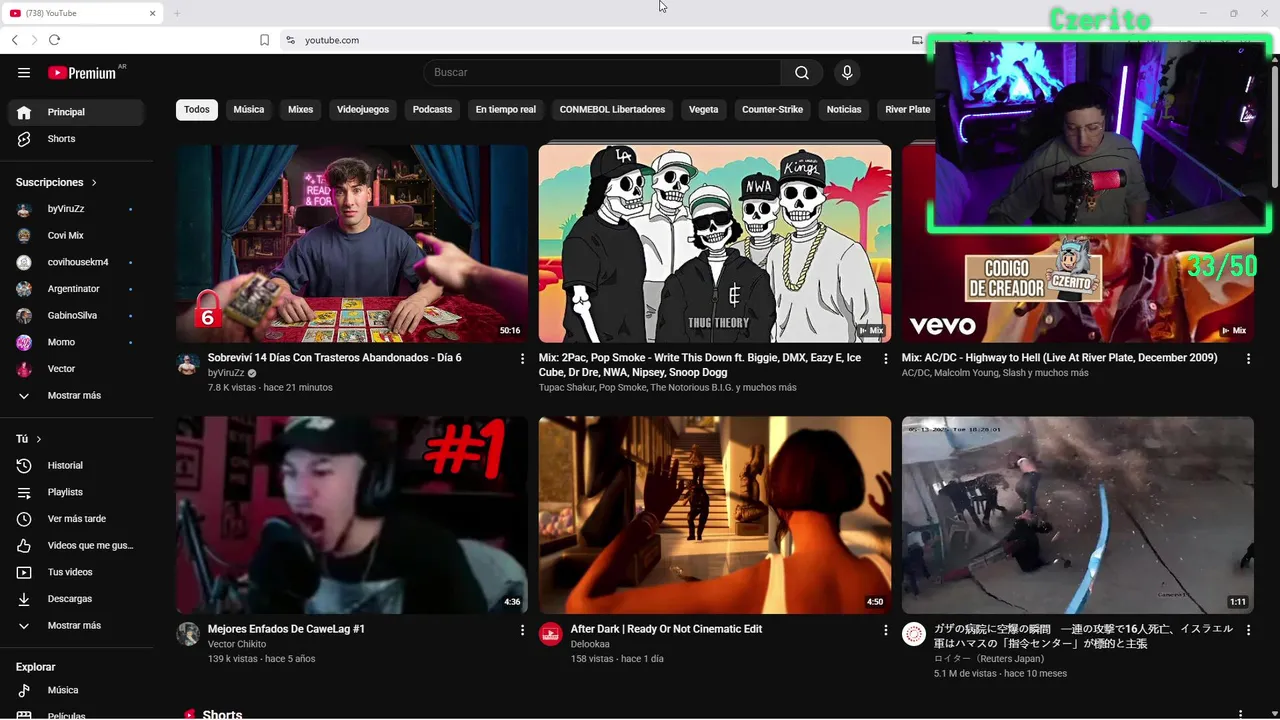Select the Vegeta filter chip
The image size is (1280, 720).
coord(704,110)
